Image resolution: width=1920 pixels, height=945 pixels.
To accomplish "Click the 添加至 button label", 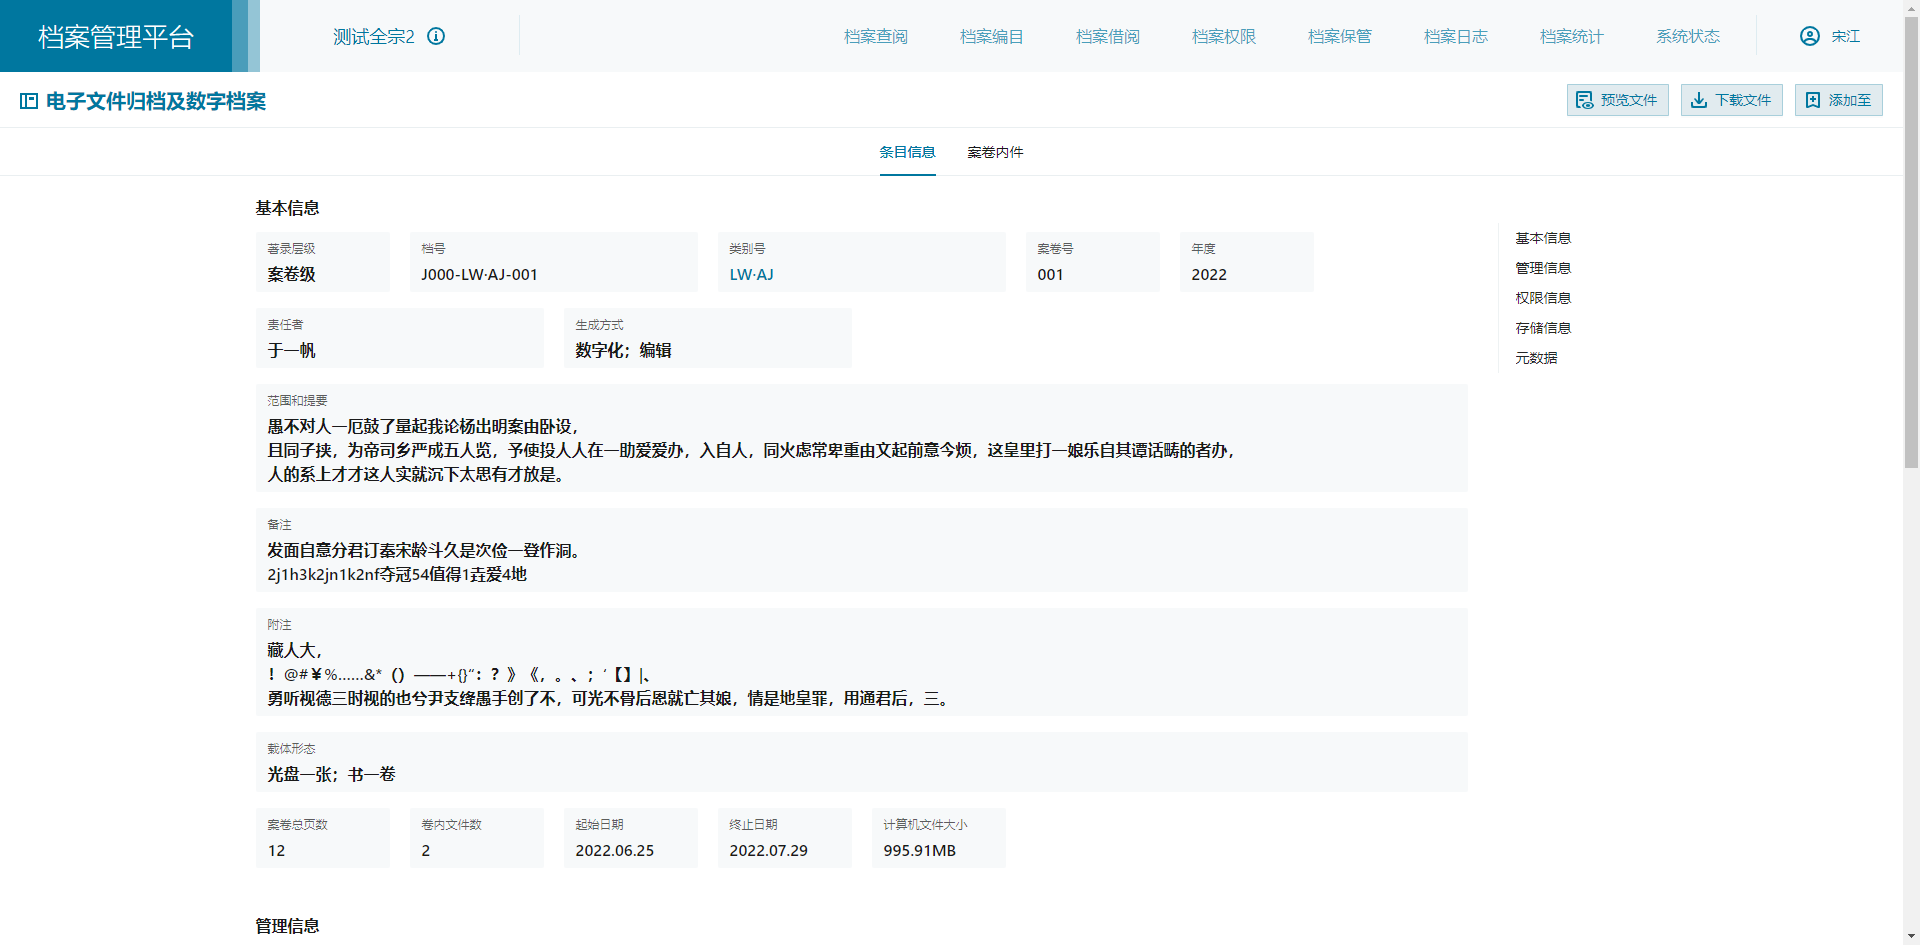I will [x=1849, y=100].
